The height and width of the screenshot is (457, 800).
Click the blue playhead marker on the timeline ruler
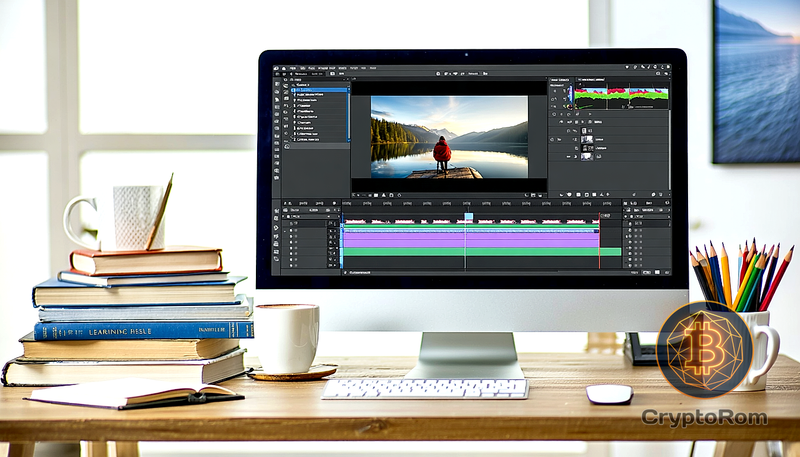[468, 216]
